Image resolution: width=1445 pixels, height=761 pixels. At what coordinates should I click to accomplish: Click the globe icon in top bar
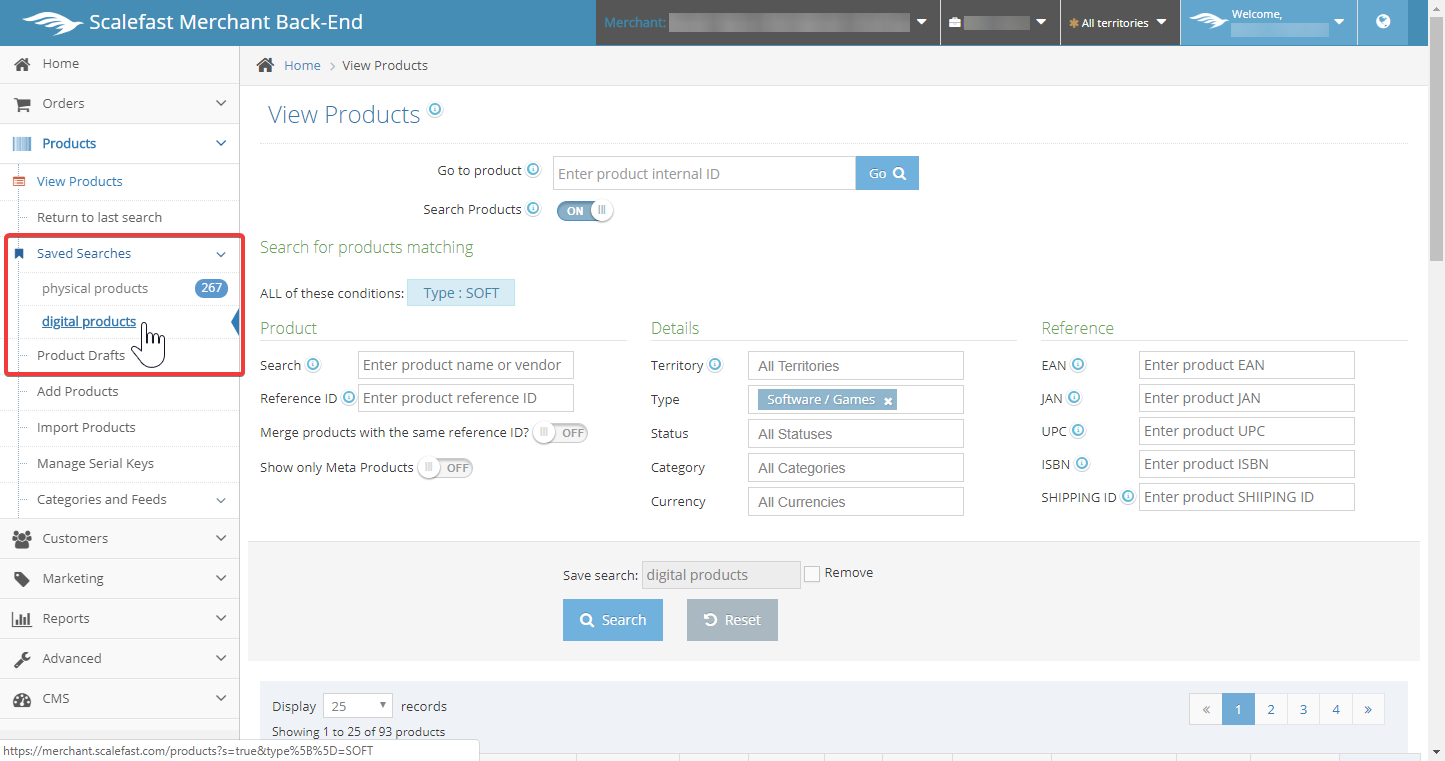coord(1383,22)
